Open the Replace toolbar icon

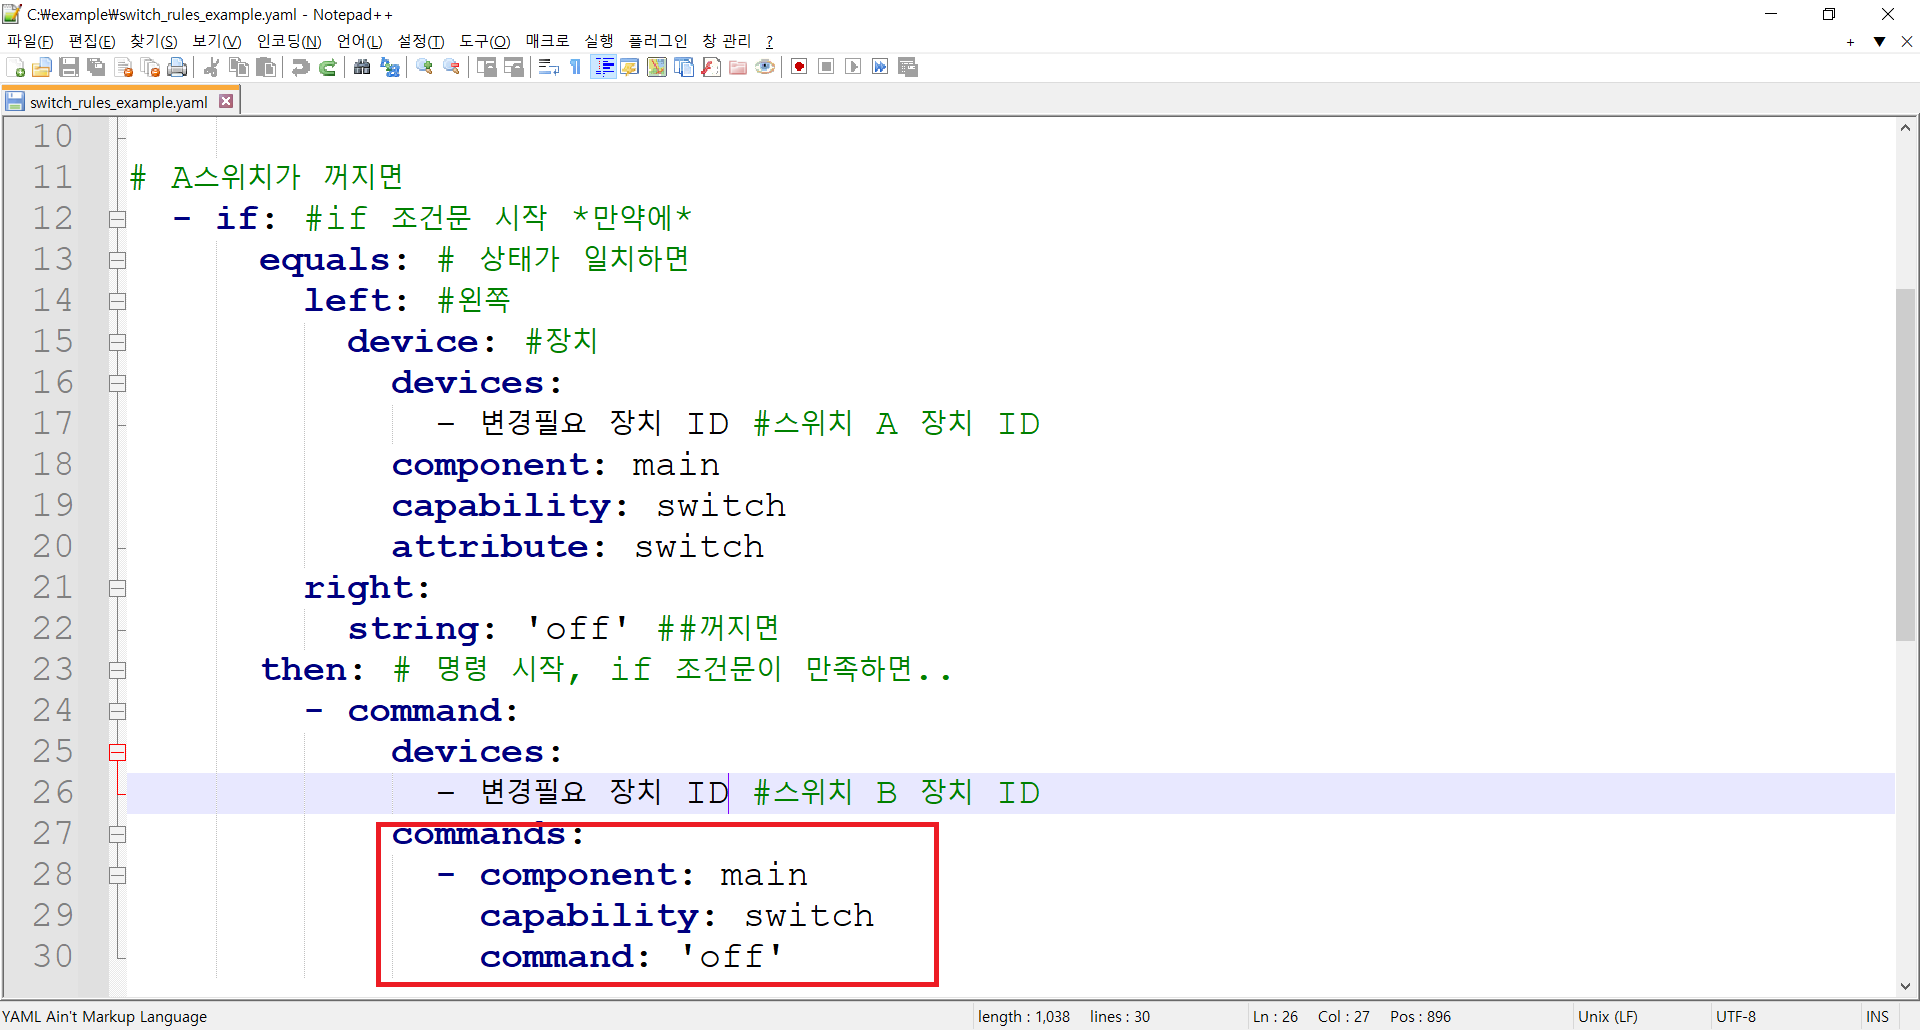[x=390, y=67]
